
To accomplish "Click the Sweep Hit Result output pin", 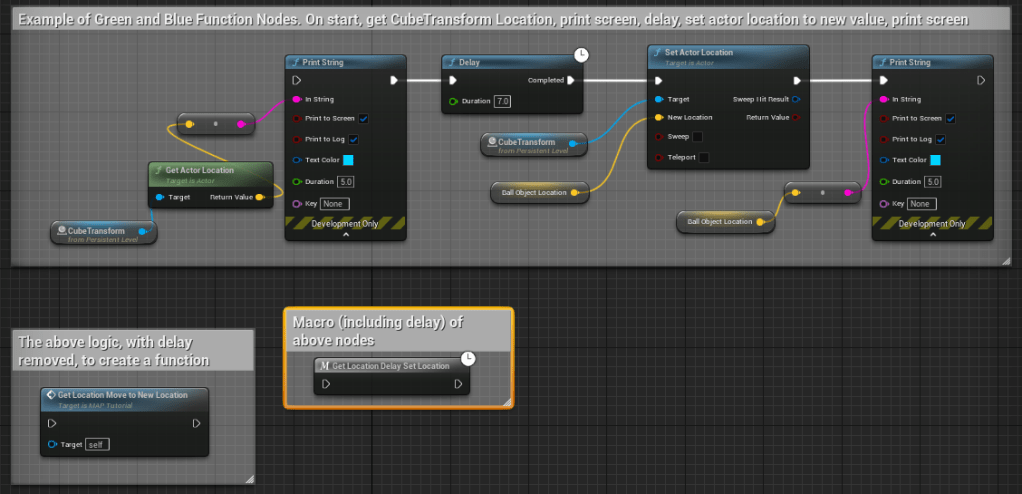I will point(796,99).
